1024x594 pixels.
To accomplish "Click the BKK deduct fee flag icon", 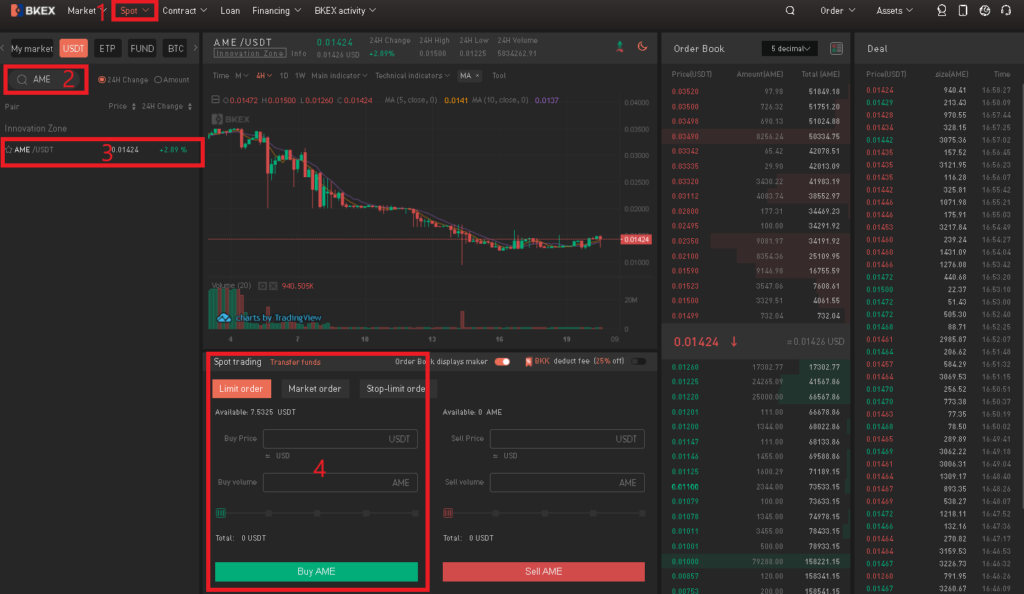I will [x=528, y=362].
